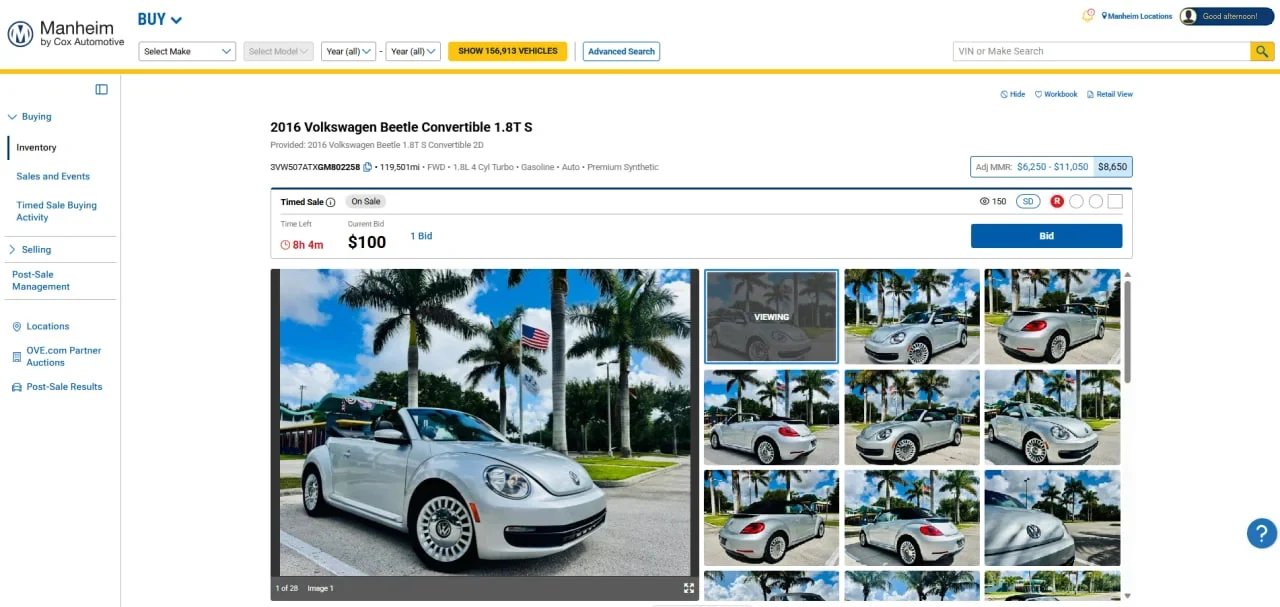
Task: Focus the VIN or Make Search field
Action: 1102,51
